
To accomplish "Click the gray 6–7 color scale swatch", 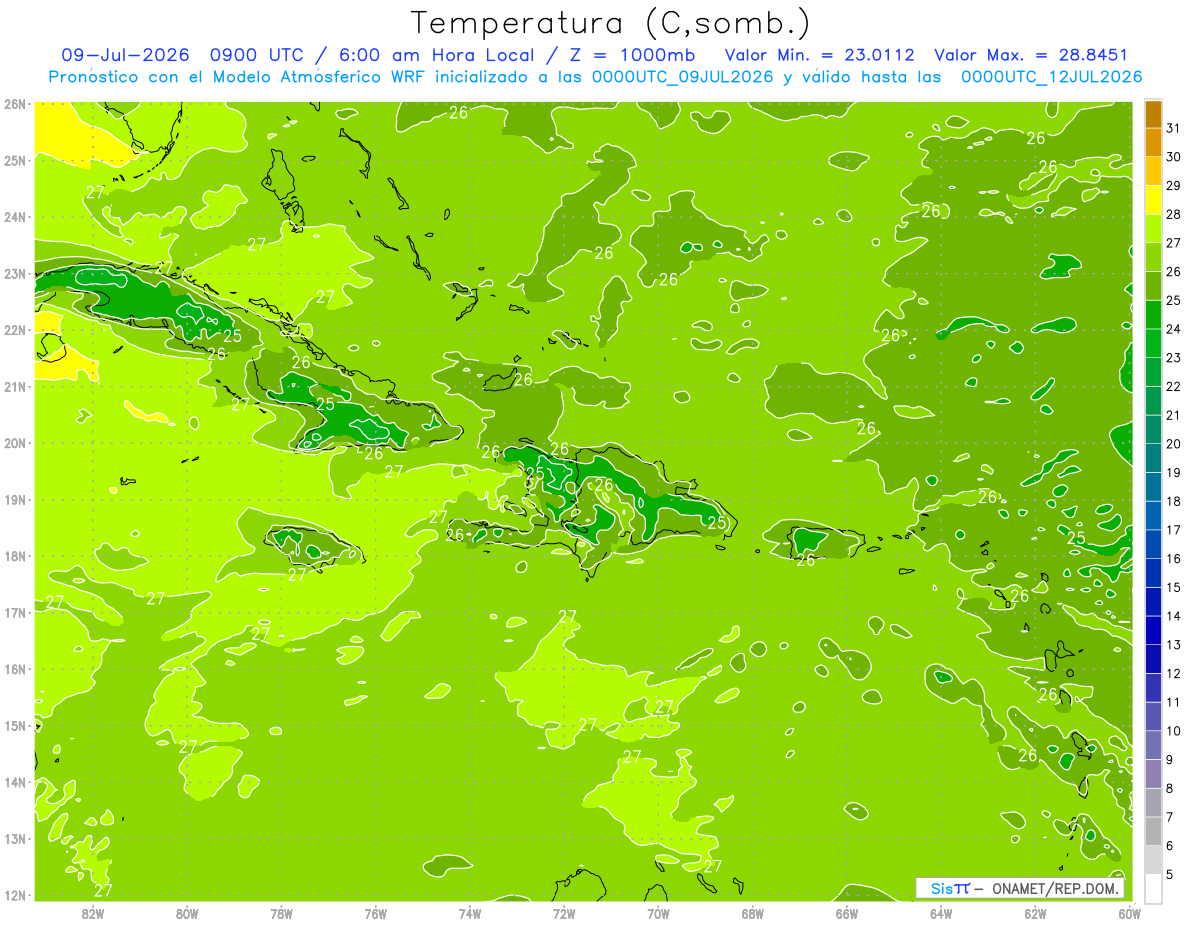I will point(1153,831).
